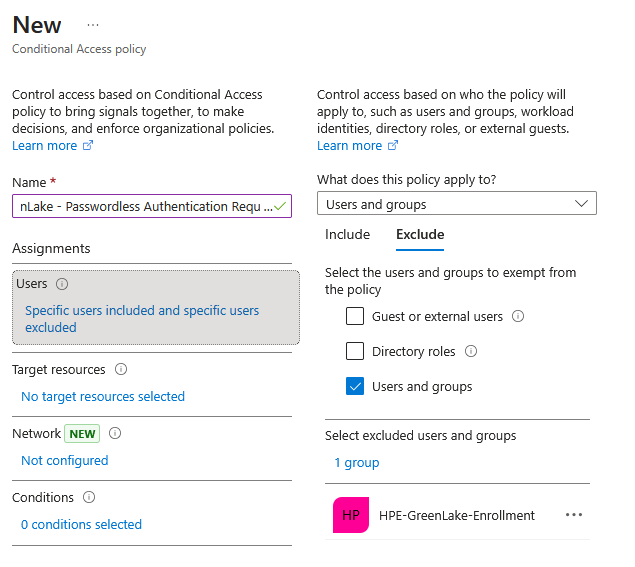Enable Guest or external users checkbox
The image size is (635, 567).
coord(355,317)
